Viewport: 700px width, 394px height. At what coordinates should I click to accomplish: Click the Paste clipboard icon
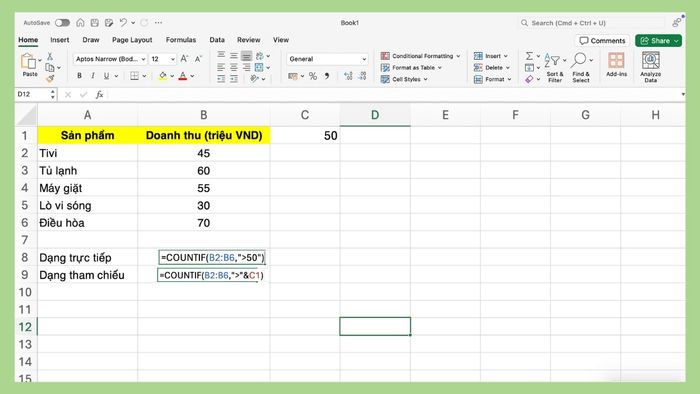29,61
